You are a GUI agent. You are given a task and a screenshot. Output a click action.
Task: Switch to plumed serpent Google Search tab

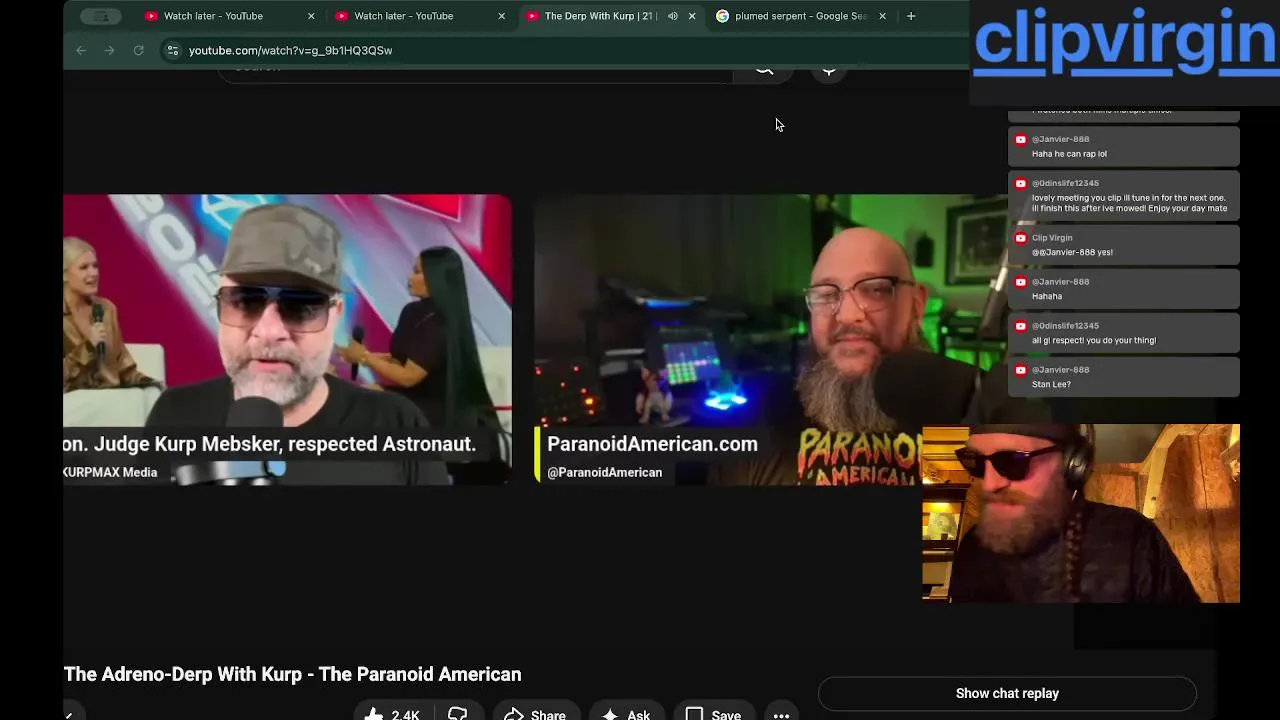coord(800,16)
